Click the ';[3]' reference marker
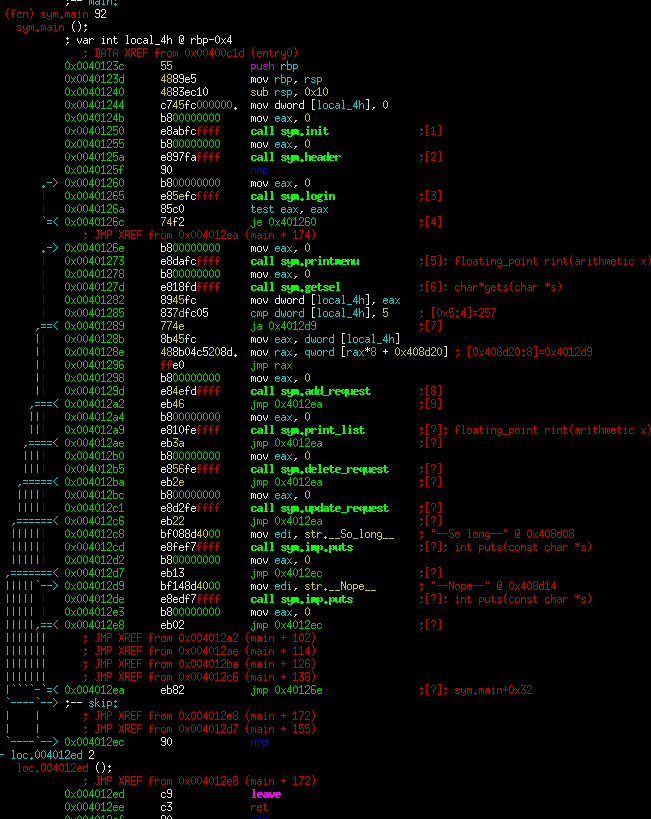Image resolution: width=651 pixels, height=819 pixels. tap(431, 196)
